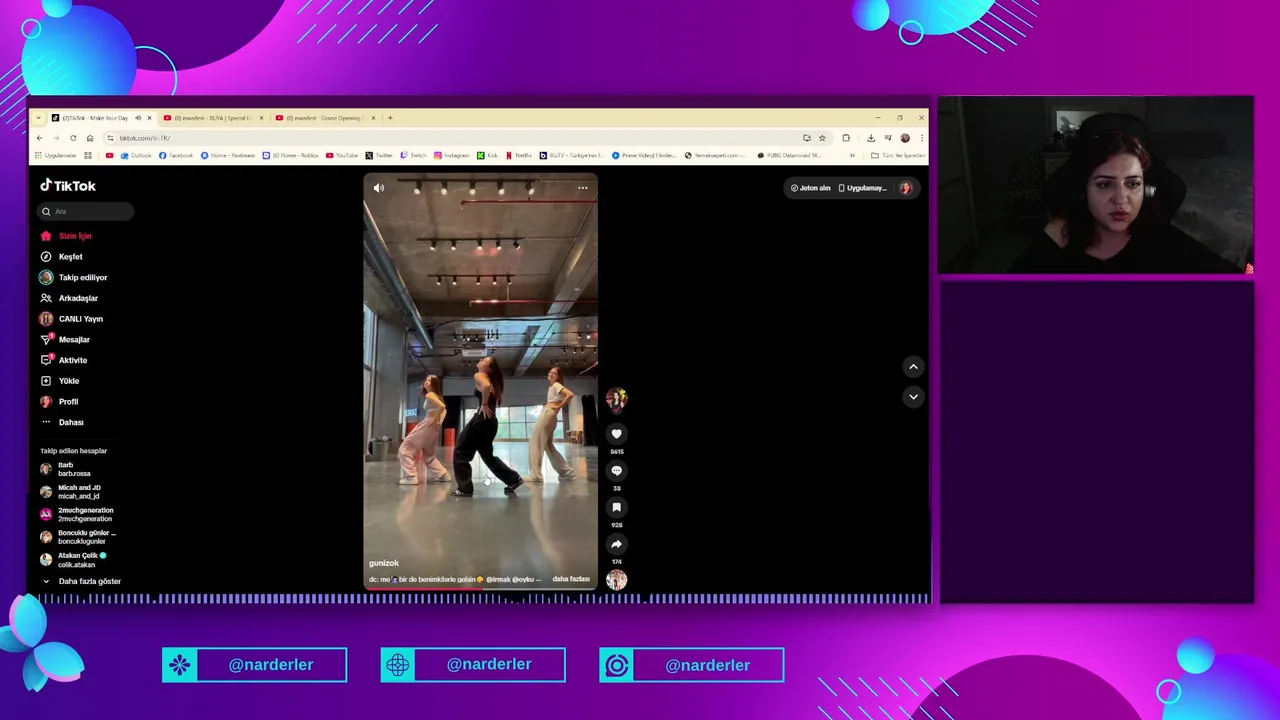Open the Twitter bookmark
The image size is (1280, 720).
tap(379, 155)
